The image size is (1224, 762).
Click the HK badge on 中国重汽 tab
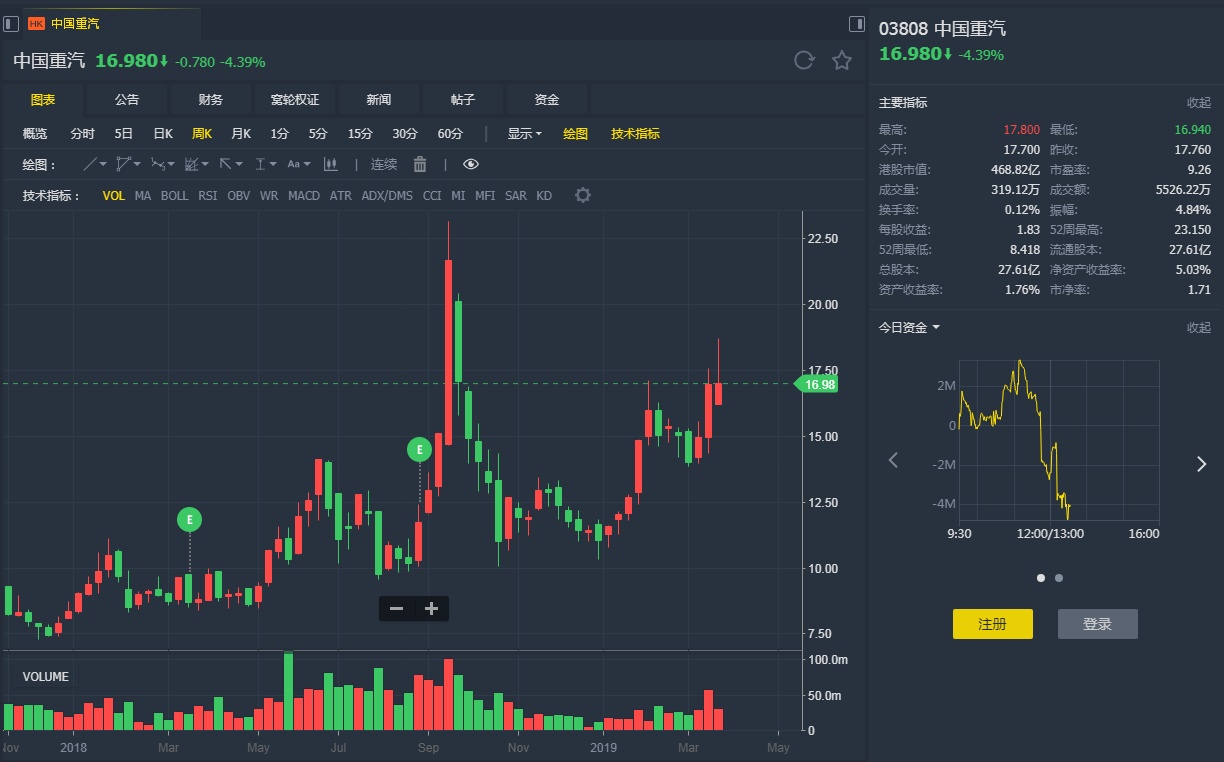(36, 23)
